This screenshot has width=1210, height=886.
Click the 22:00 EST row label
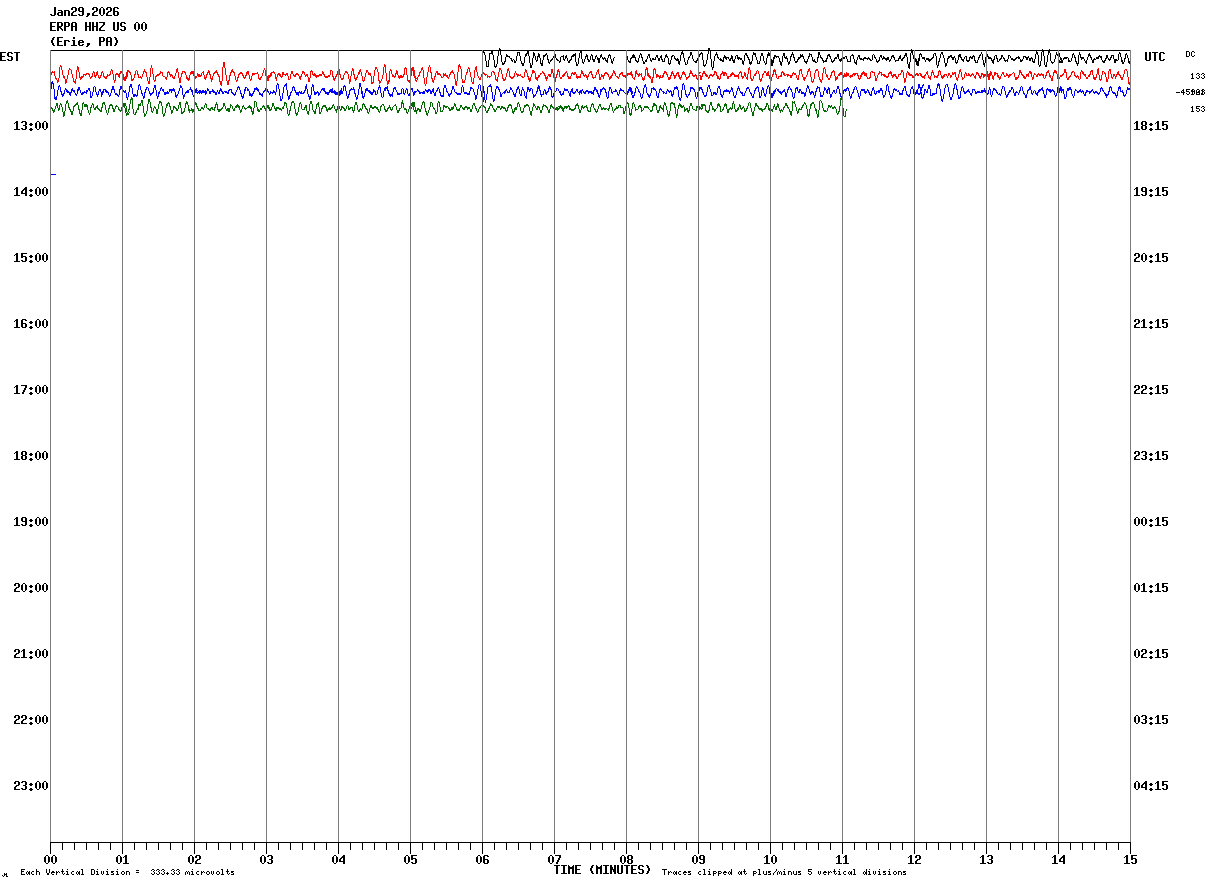pos(31,719)
